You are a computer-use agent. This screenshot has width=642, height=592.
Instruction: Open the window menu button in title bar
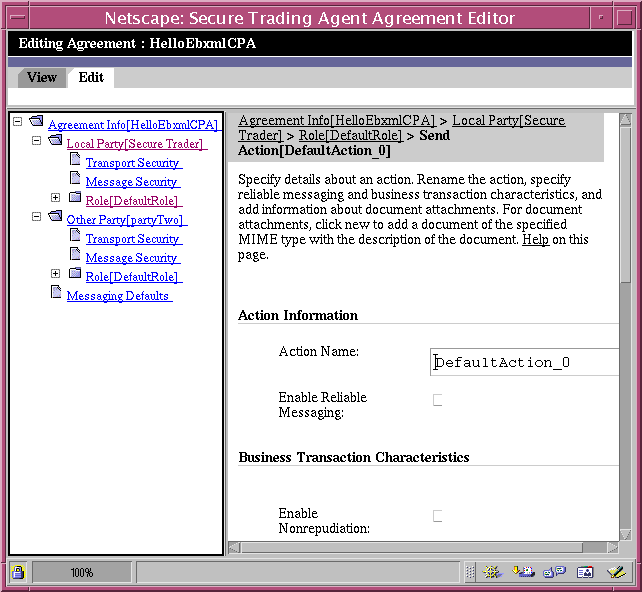(x=18, y=18)
